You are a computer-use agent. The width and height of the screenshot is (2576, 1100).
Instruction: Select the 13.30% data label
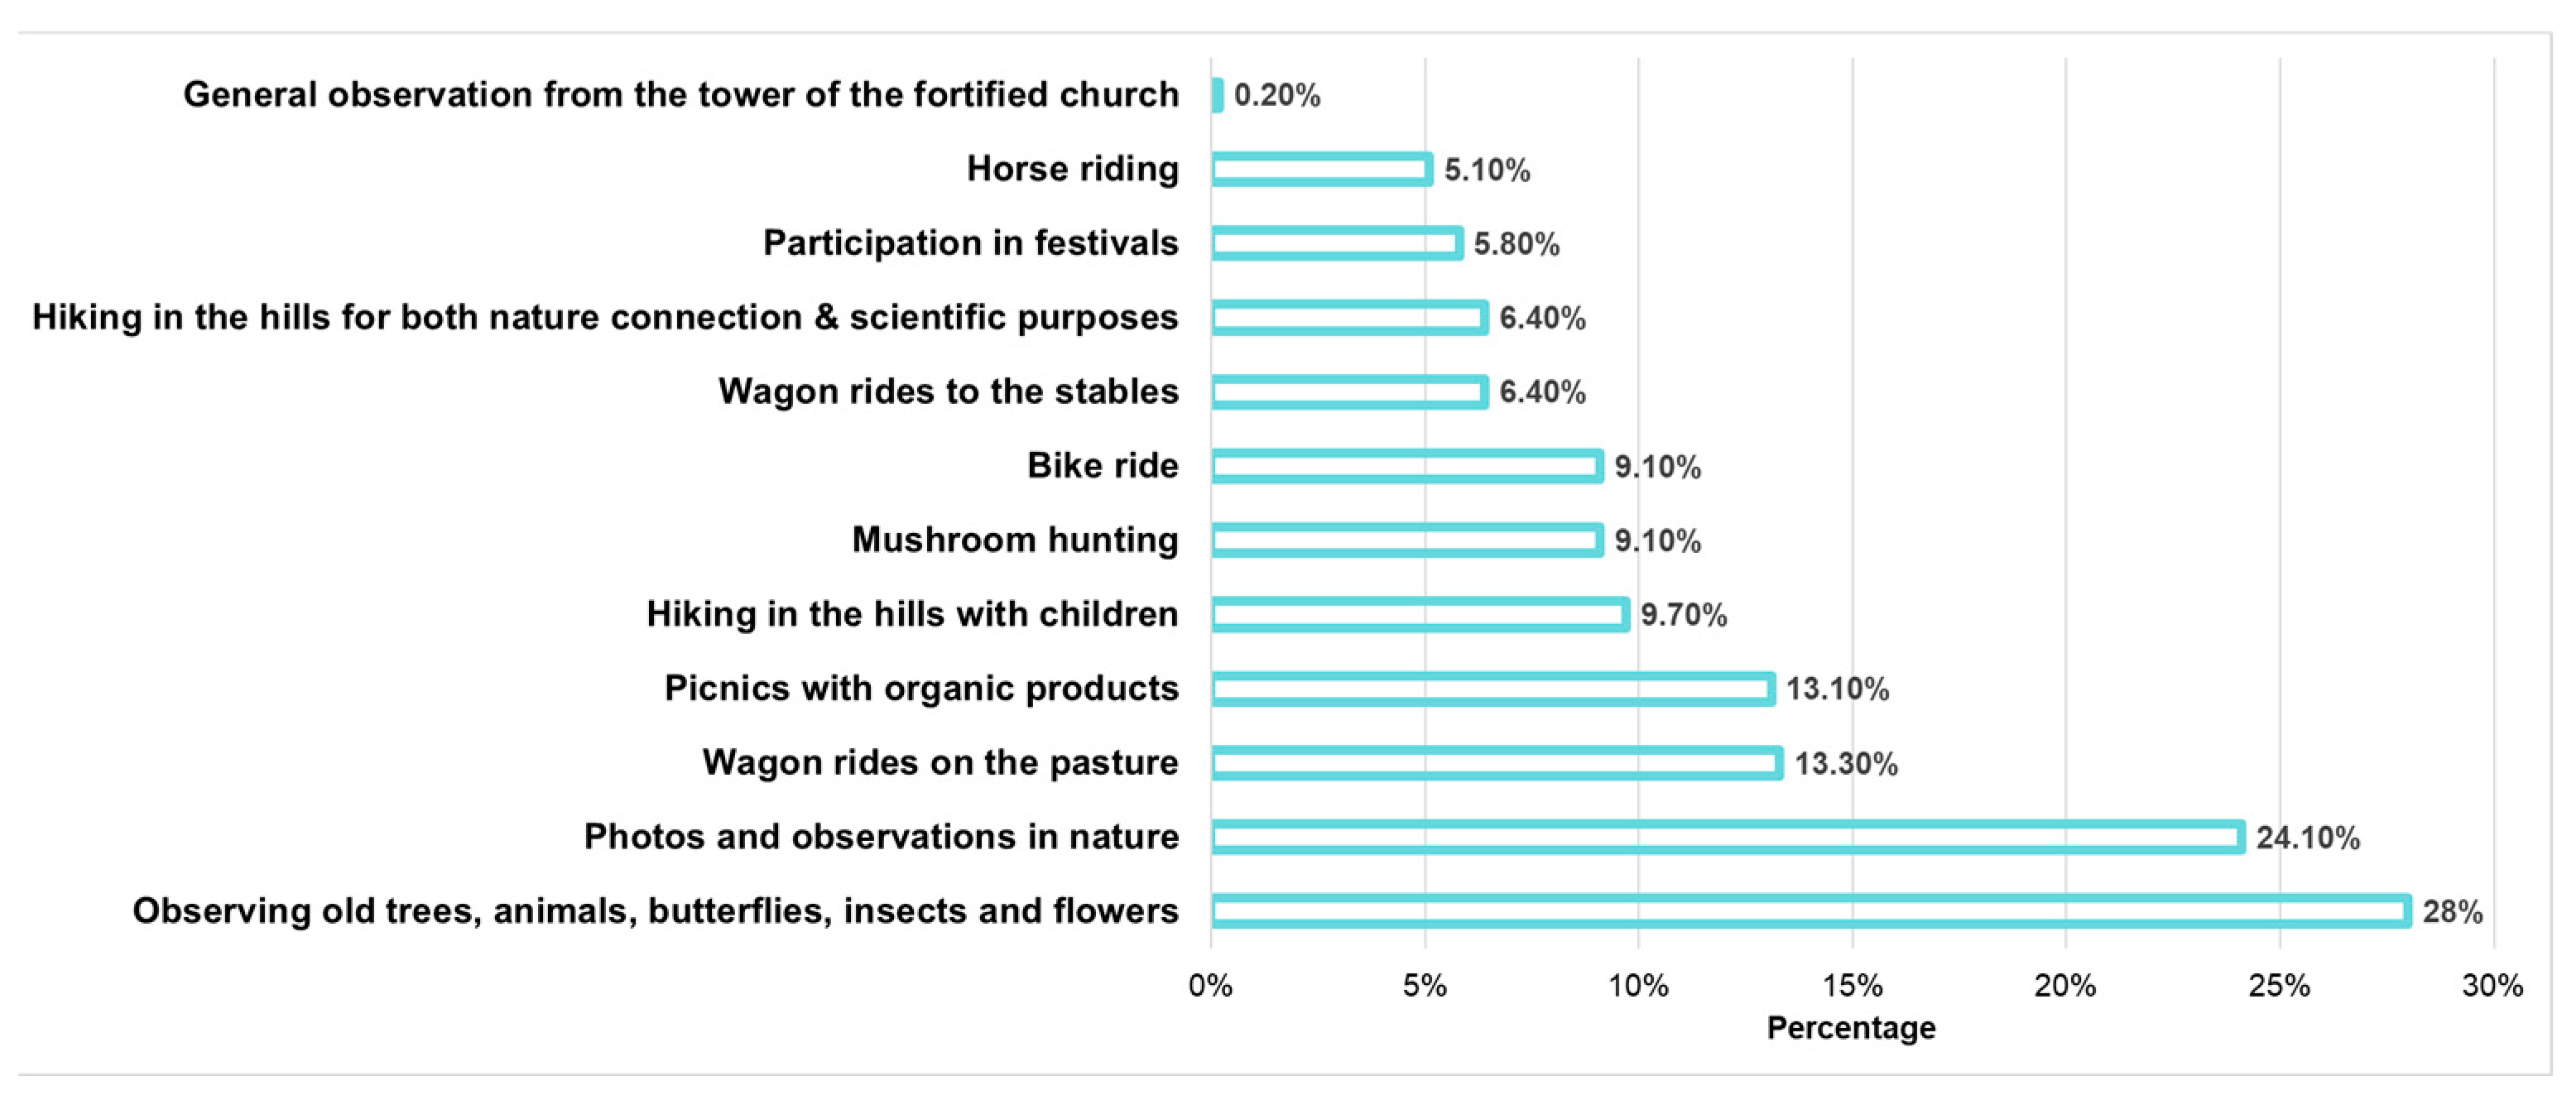[x=1846, y=763]
